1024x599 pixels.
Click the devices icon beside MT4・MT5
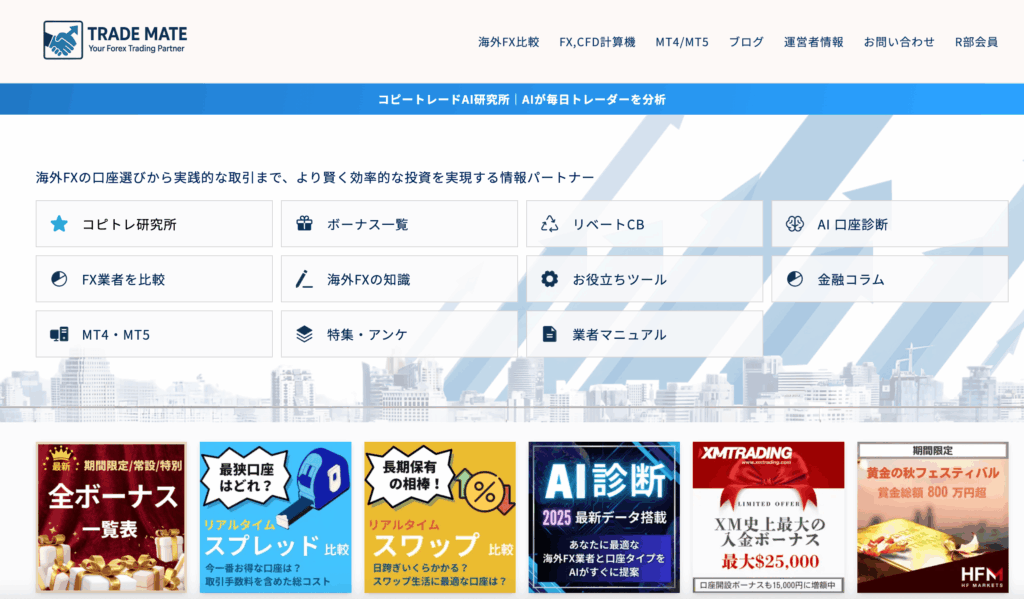point(59,334)
